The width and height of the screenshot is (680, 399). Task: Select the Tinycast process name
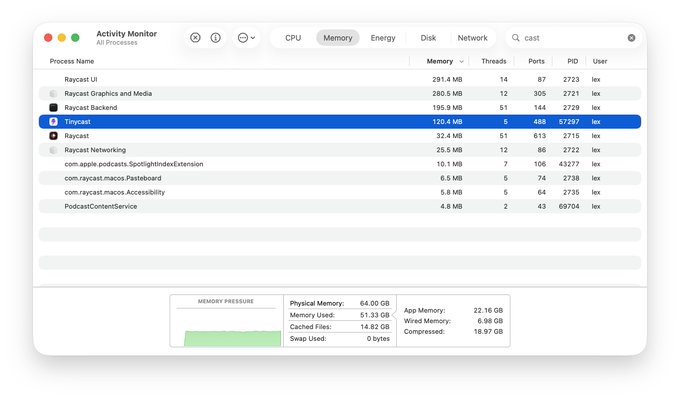77,121
